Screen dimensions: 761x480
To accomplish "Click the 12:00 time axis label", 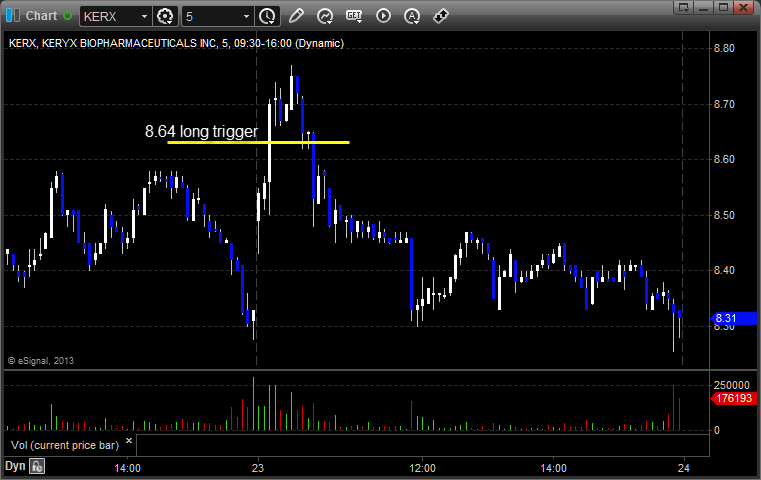I will click(422, 468).
